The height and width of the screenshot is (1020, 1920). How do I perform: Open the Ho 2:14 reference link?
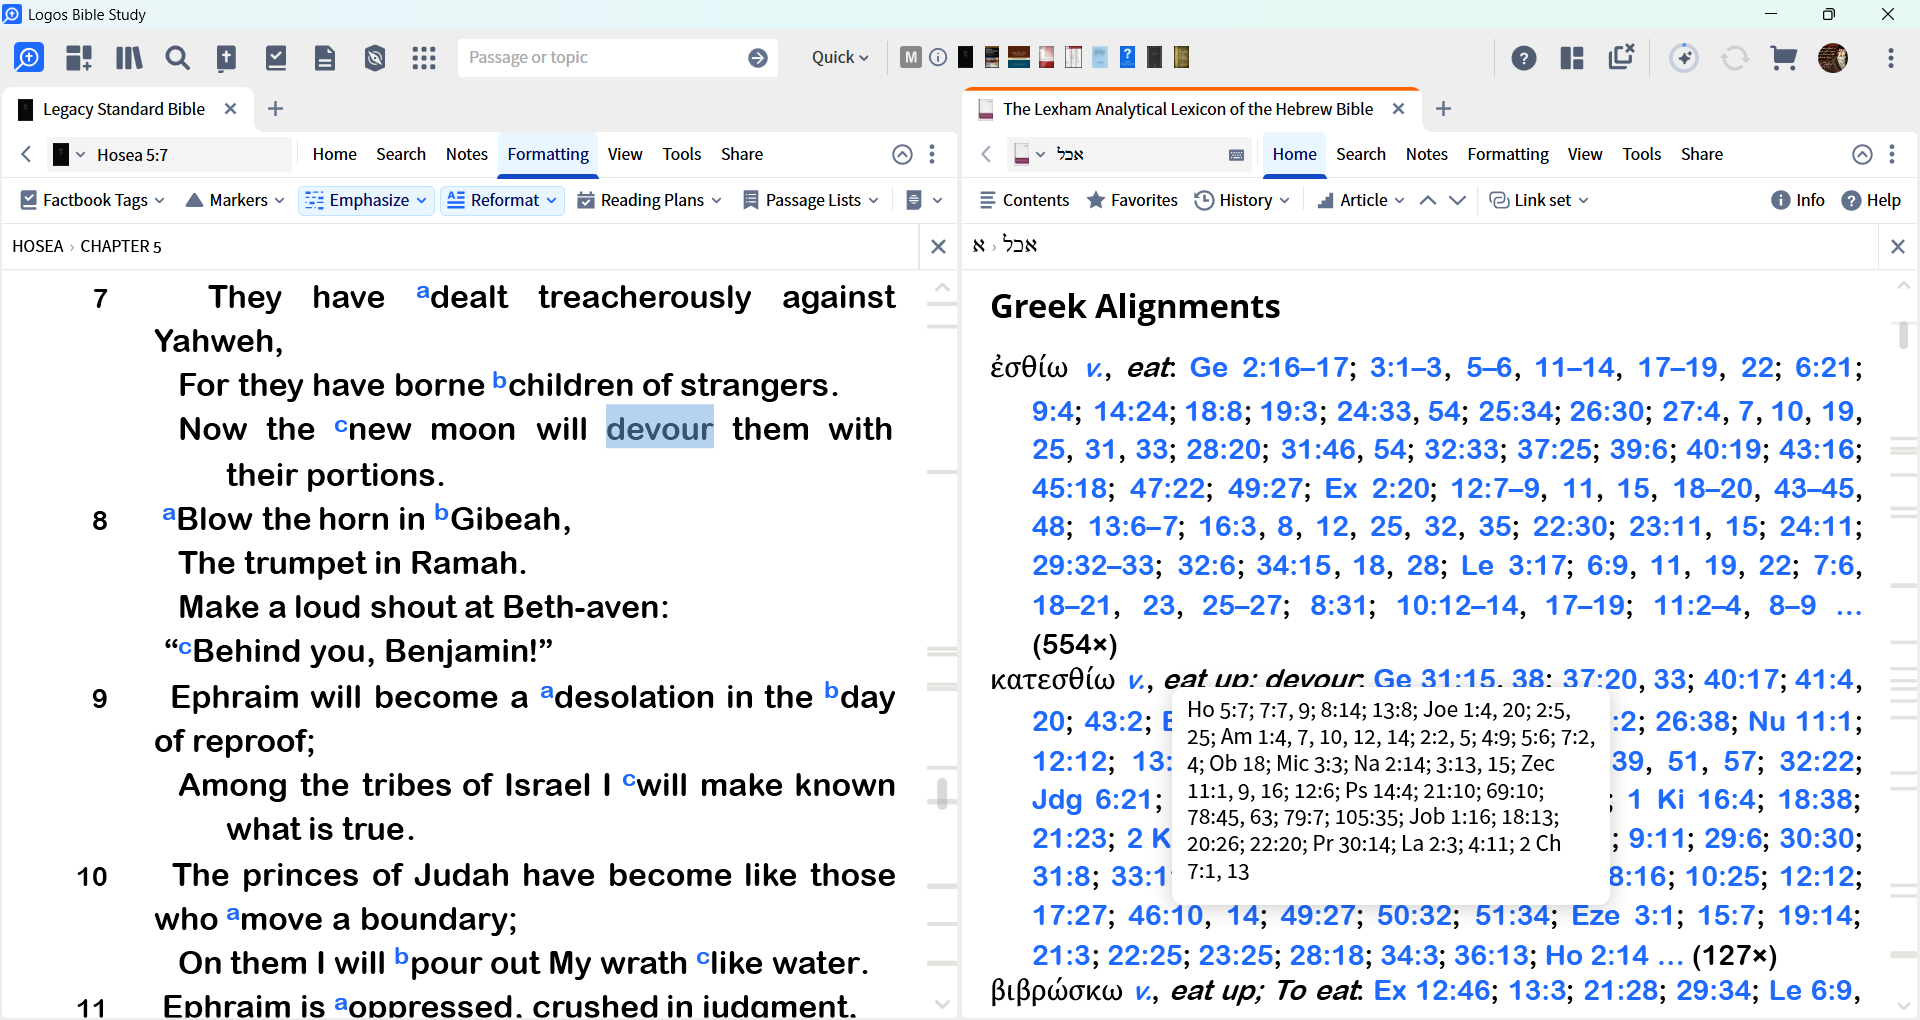coord(1597,956)
